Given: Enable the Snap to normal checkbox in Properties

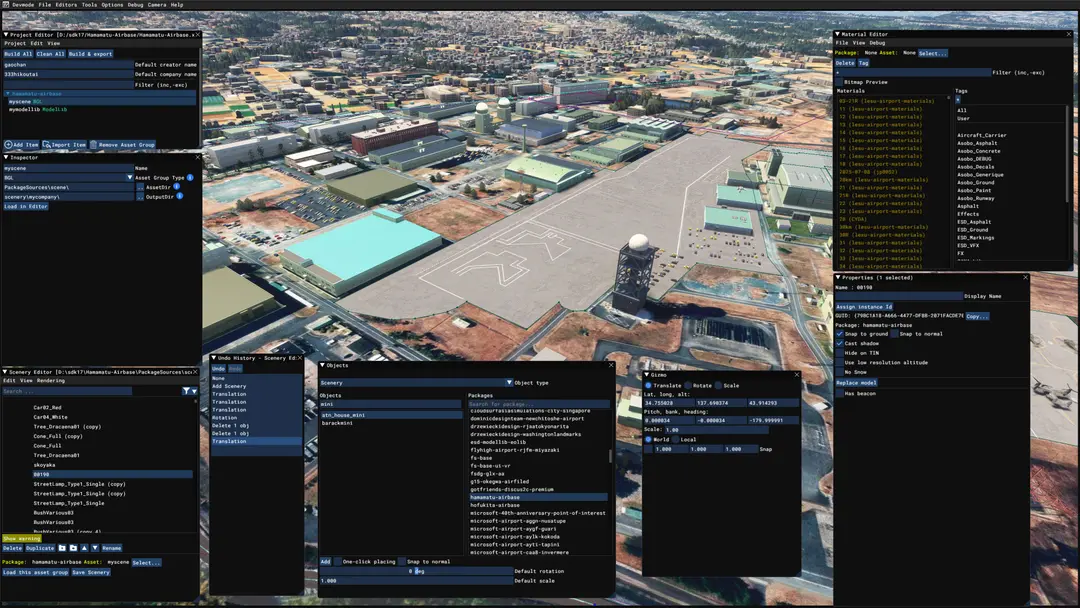Looking at the screenshot, I should (x=894, y=334).
